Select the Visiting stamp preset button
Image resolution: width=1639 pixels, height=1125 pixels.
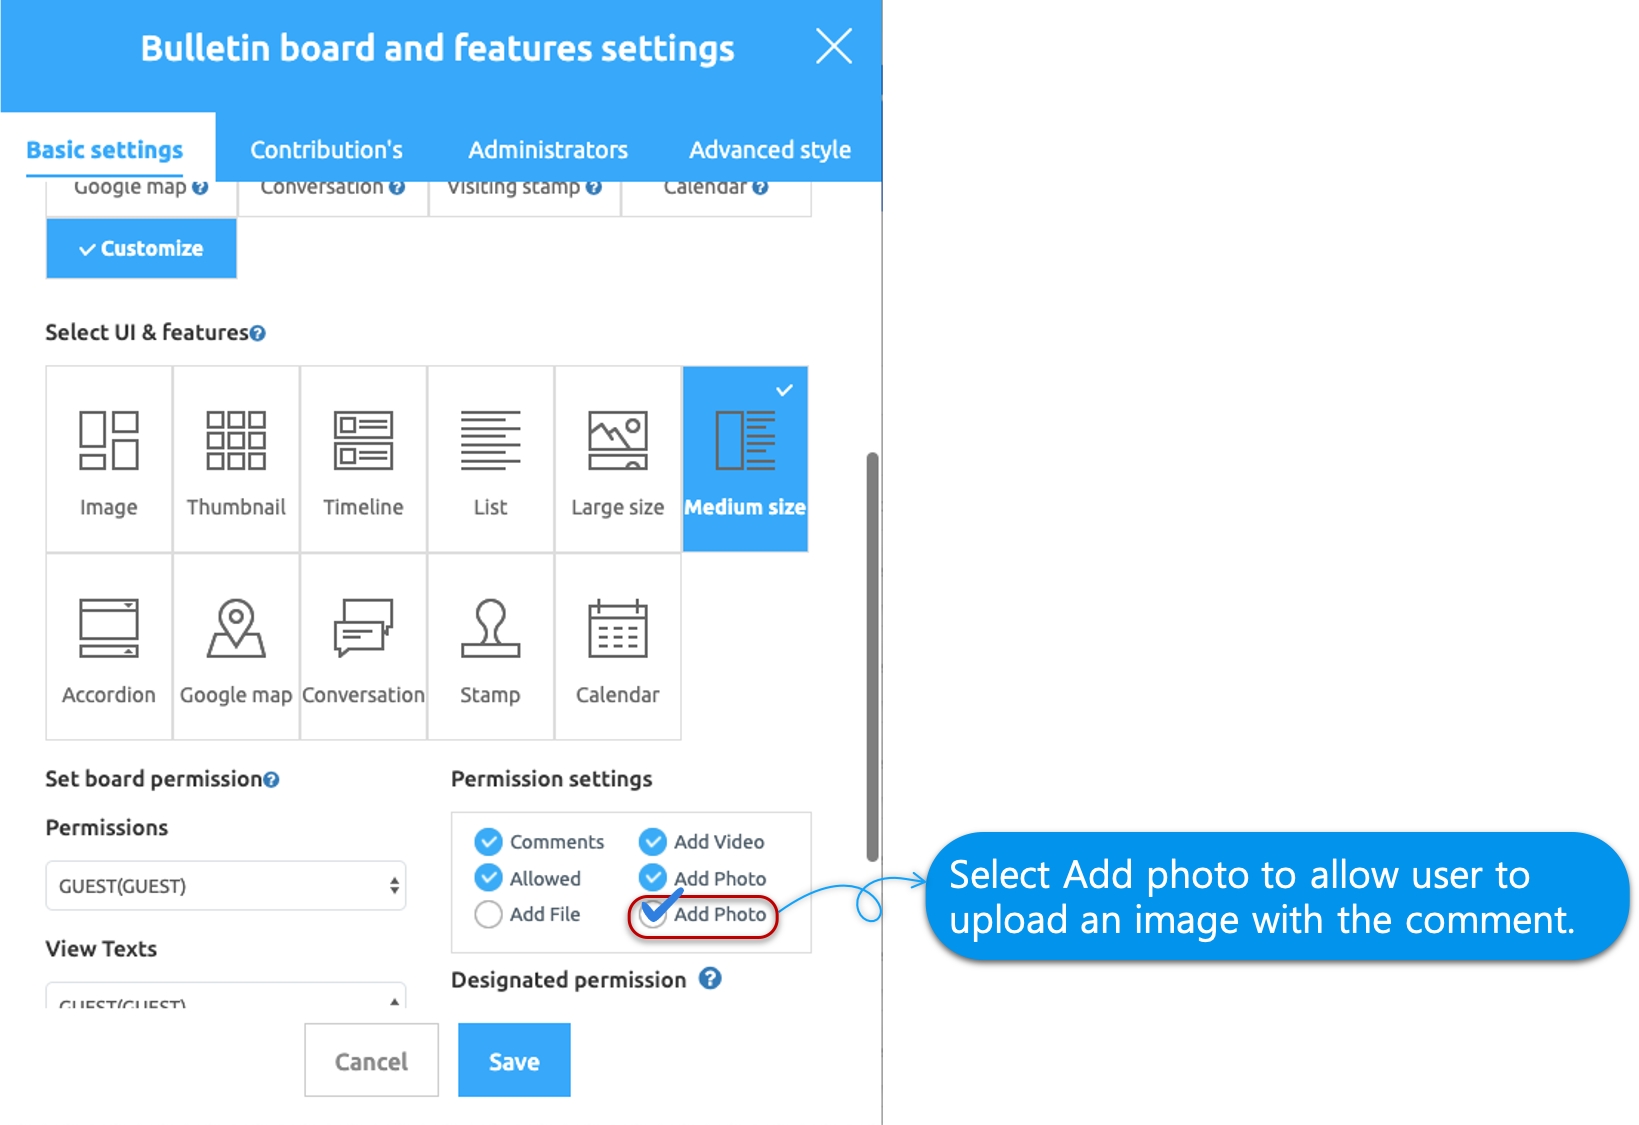[524, 197]
